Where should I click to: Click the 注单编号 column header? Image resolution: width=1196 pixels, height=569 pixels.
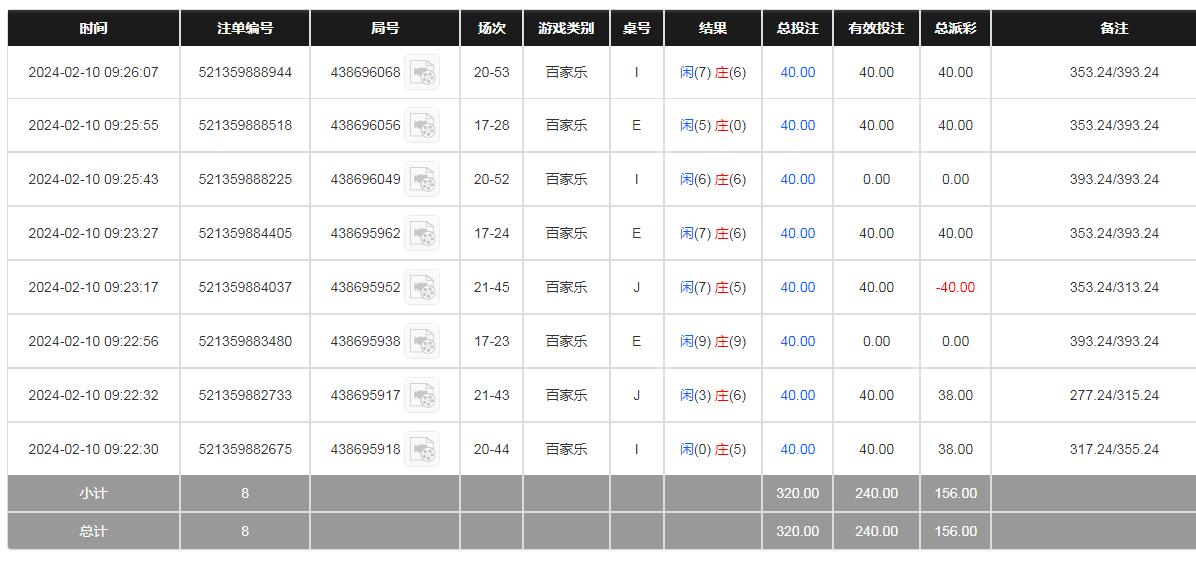[x=245, y=29]
